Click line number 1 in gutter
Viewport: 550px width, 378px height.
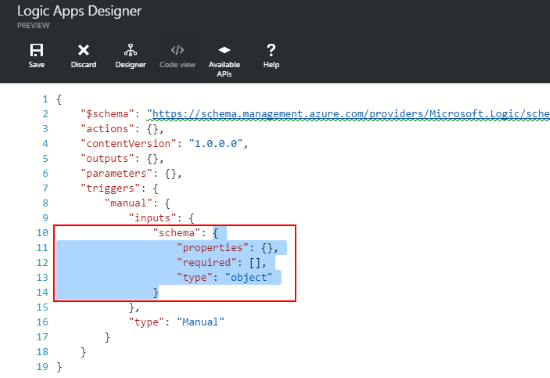point(45,99)
